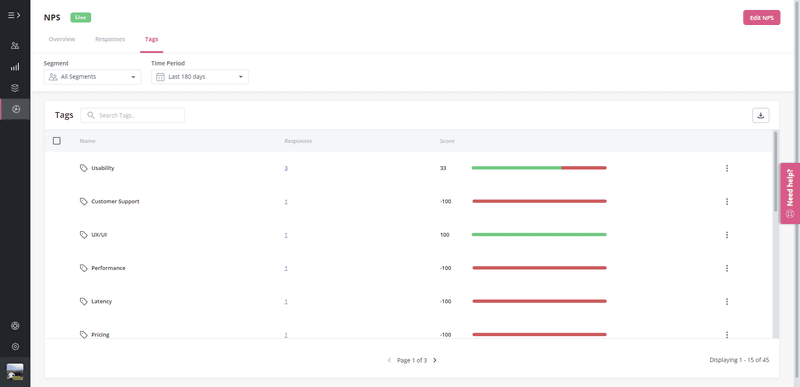Viewport: 800px width, 387px height.
Task: Click the score value 33 for Usability
Action: (443, 168)
